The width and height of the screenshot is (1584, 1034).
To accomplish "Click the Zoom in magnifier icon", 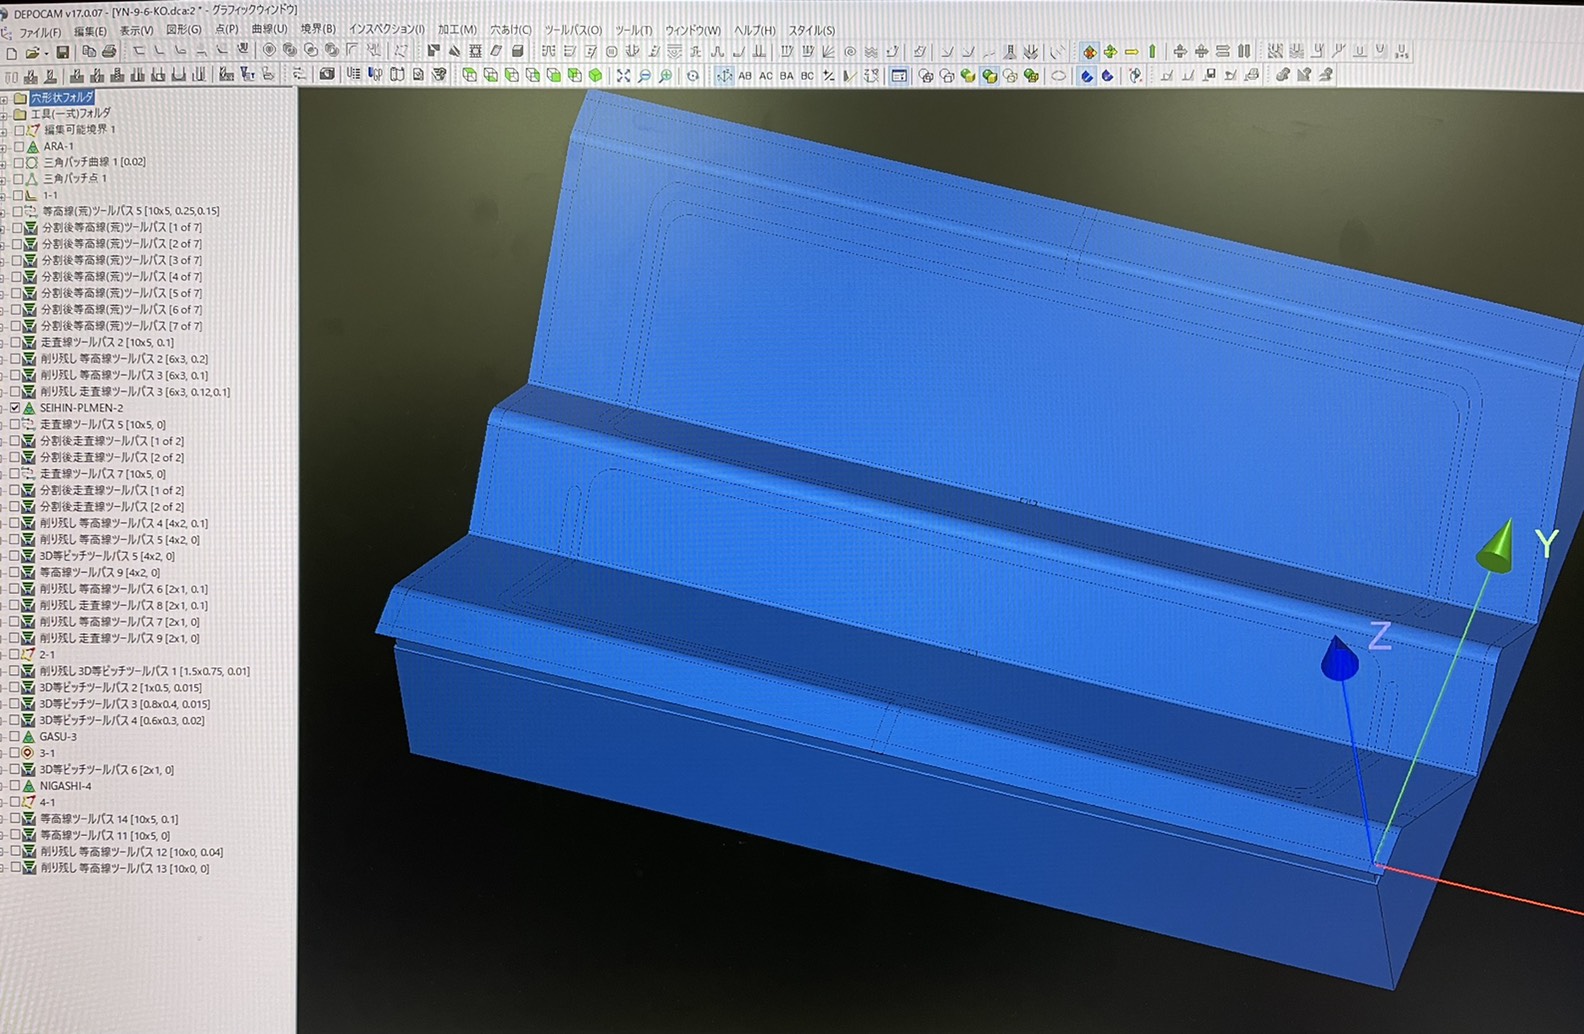I will tap(665, 75).
